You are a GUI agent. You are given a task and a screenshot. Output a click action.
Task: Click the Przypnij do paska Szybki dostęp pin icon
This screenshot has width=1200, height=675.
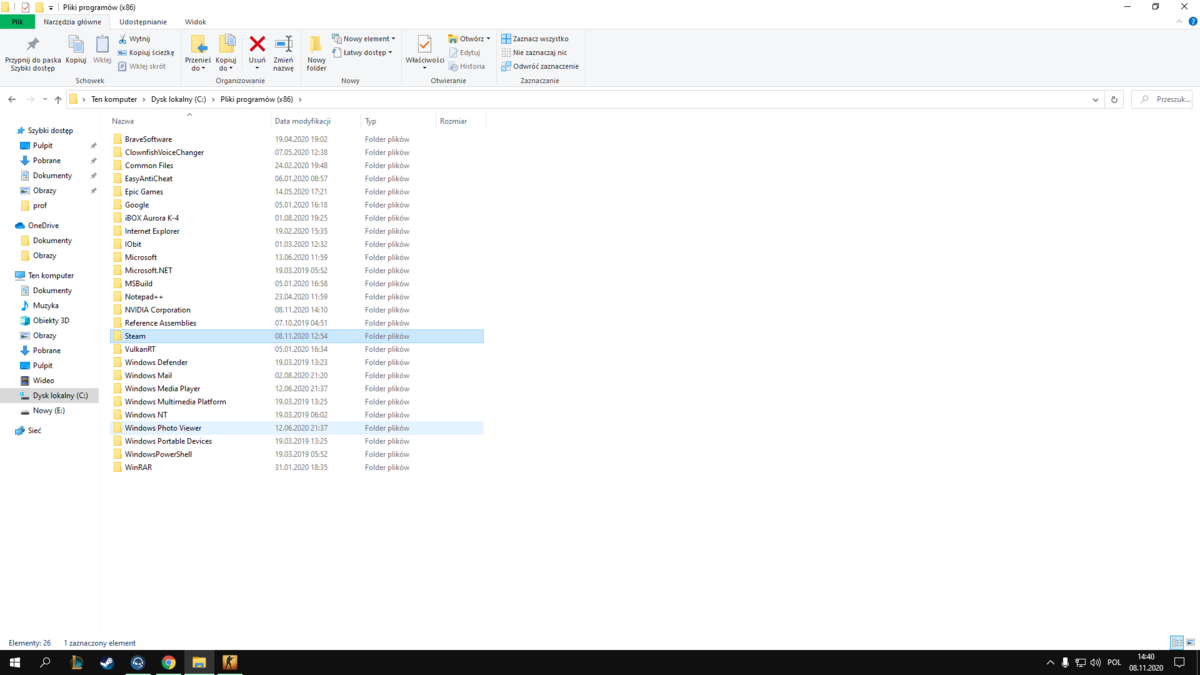32,44
